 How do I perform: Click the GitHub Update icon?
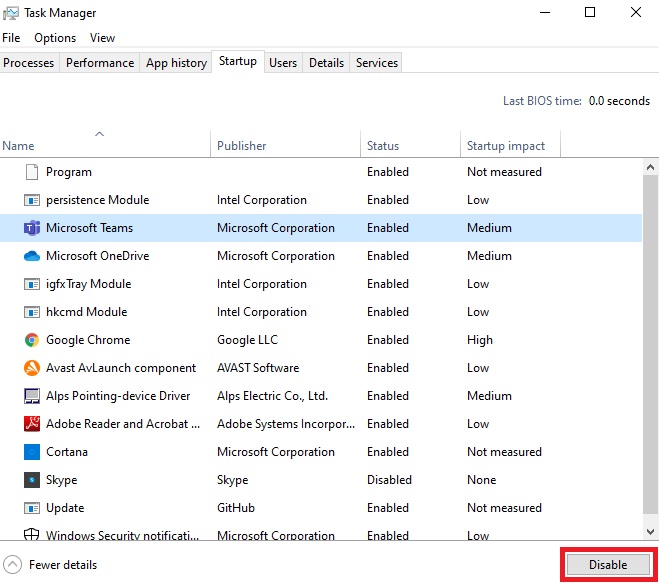[32, 508]
